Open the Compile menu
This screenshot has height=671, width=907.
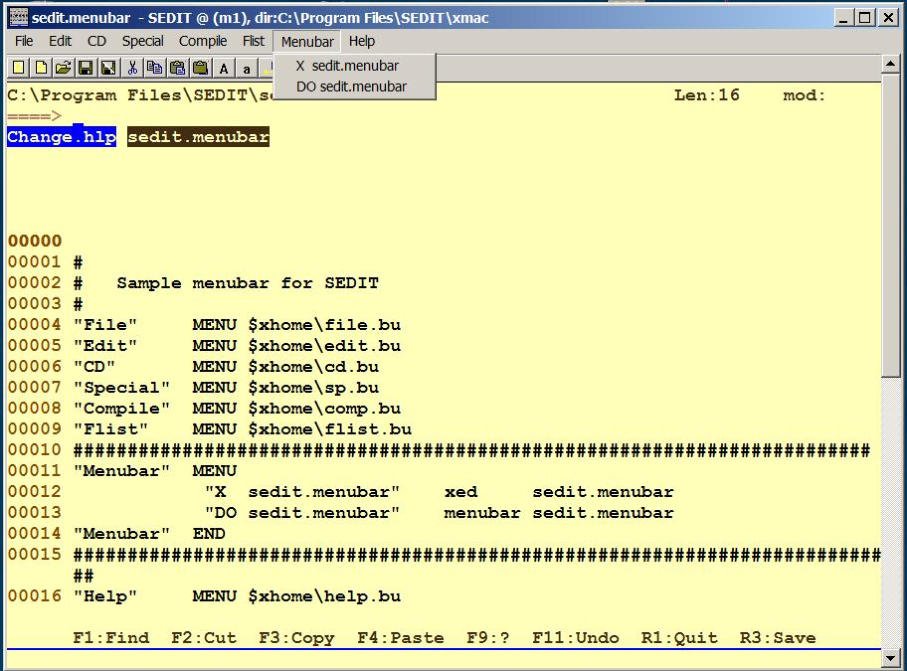pos(202,41)
